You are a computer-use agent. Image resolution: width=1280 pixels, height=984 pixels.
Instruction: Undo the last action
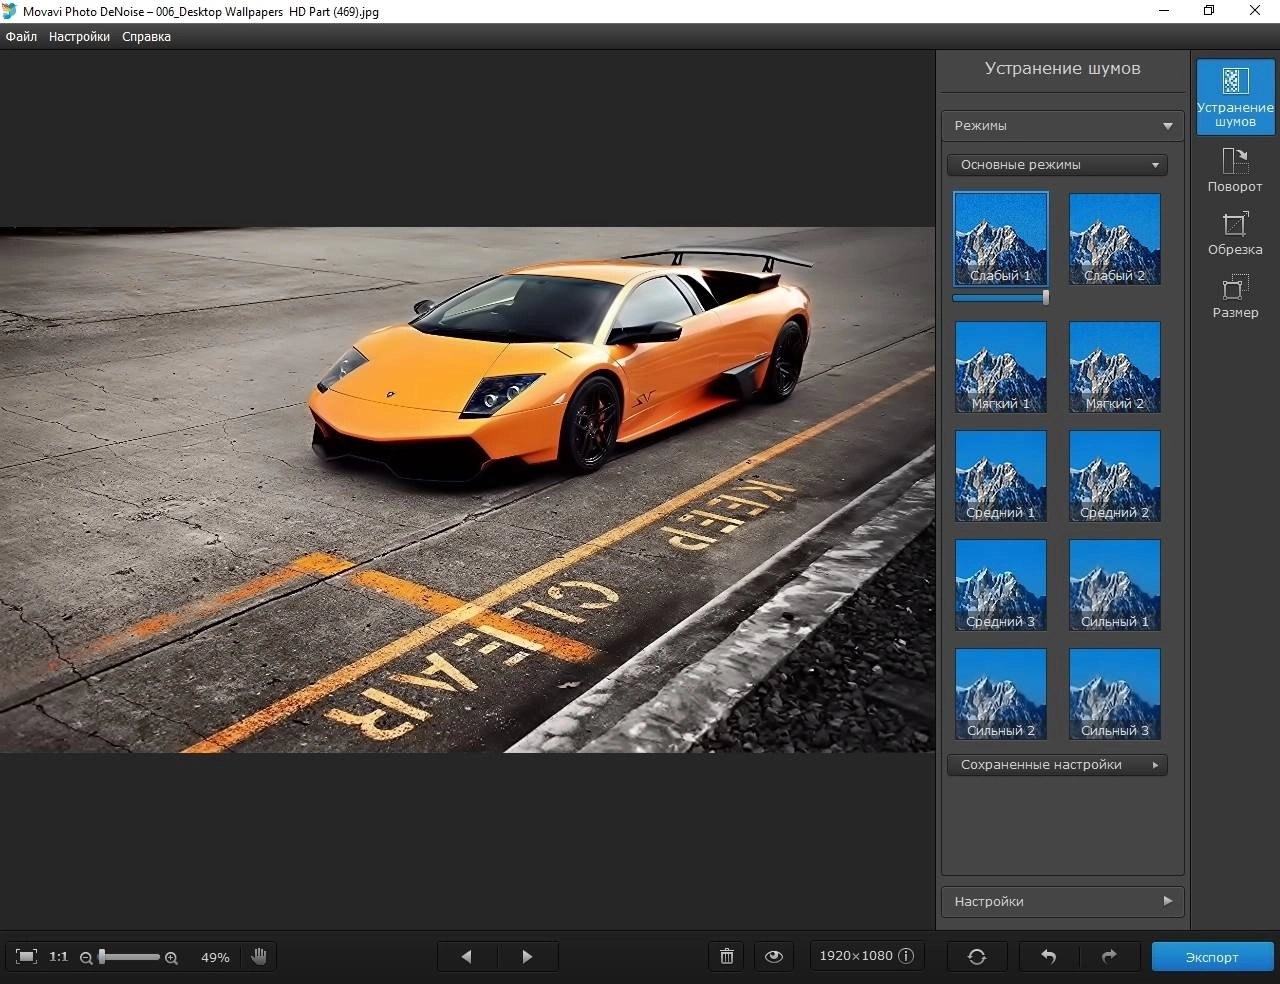pyautogui.click(x=1048, y=957)
